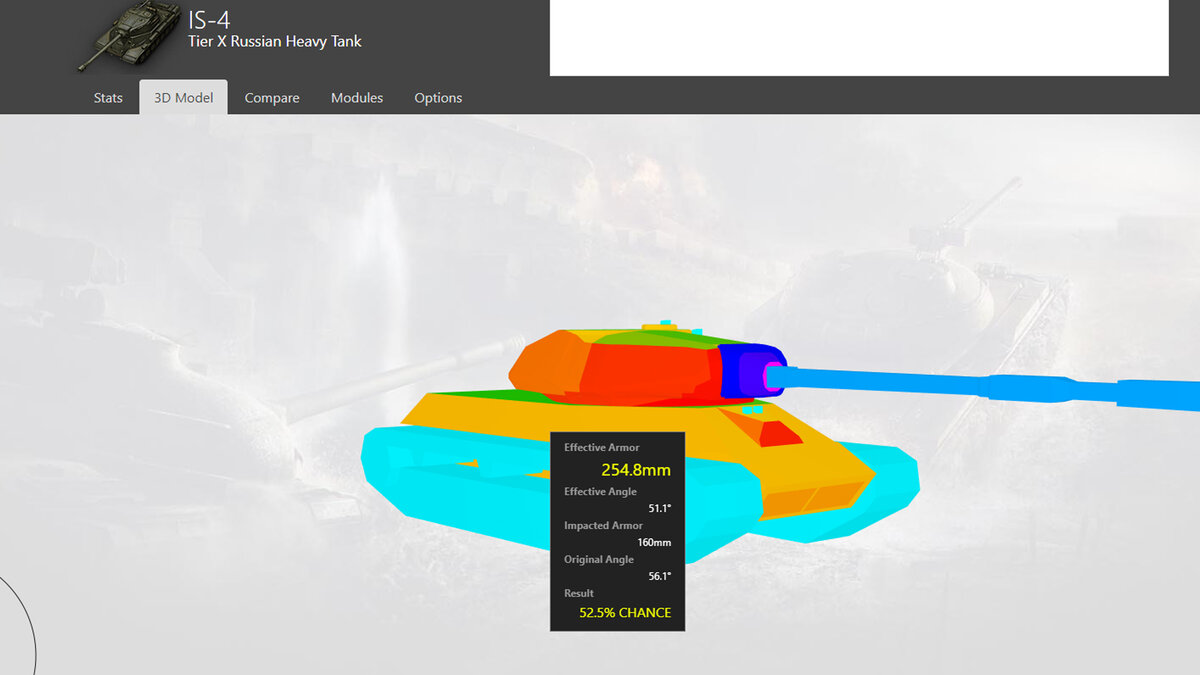Click the 'Result' label in tooltip
Viewport: 1200px width, 675px height.
579,593
